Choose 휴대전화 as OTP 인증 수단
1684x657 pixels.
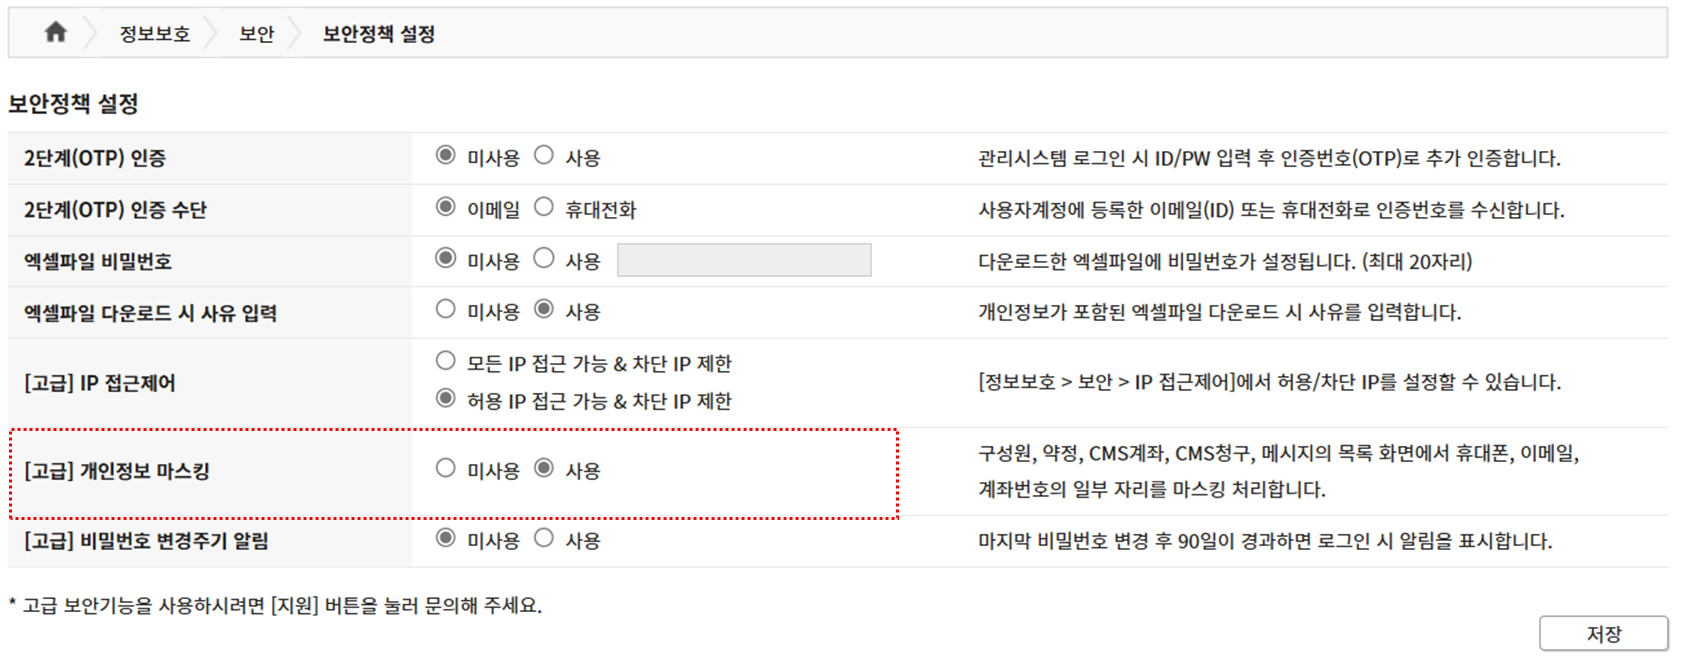[x=544, y=207]
